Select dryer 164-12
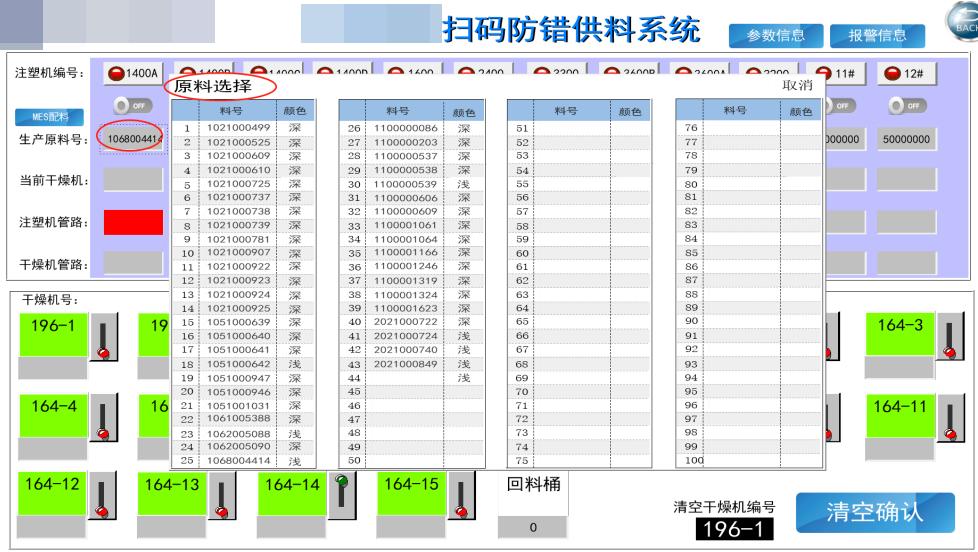978x552 pixels. tap(52, 493)
